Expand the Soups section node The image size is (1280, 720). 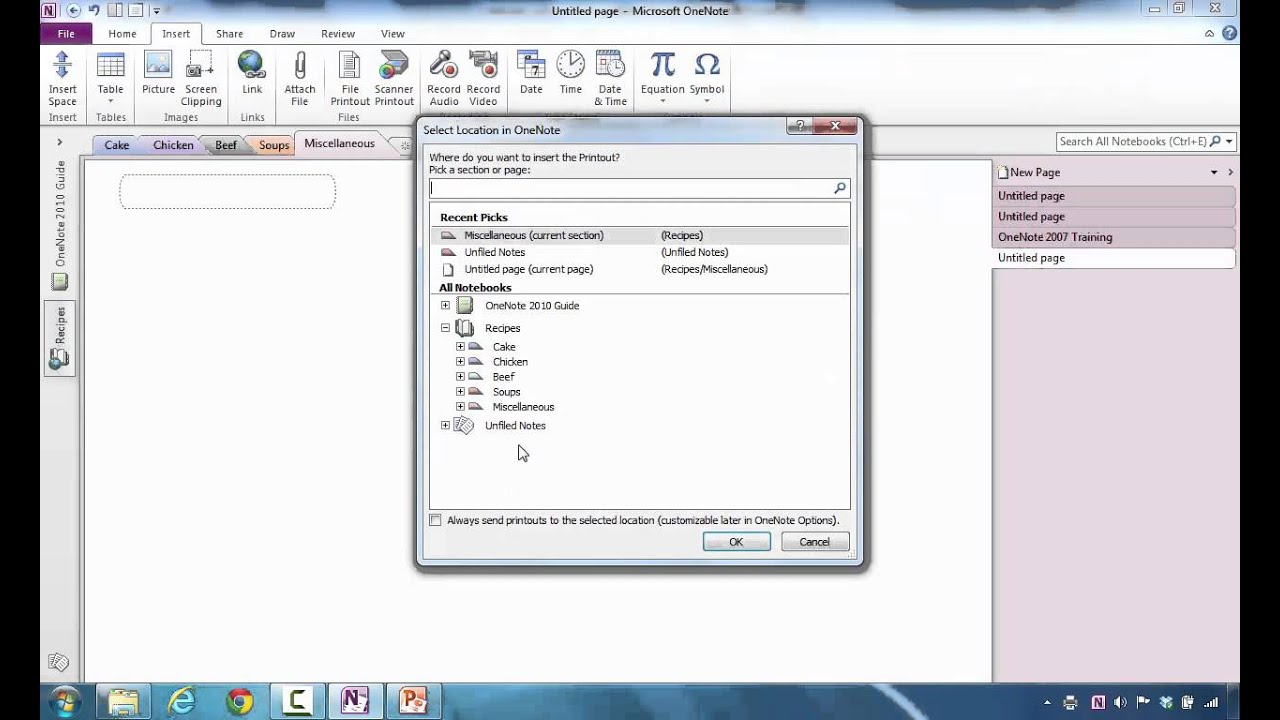click(x=460, y=391)
